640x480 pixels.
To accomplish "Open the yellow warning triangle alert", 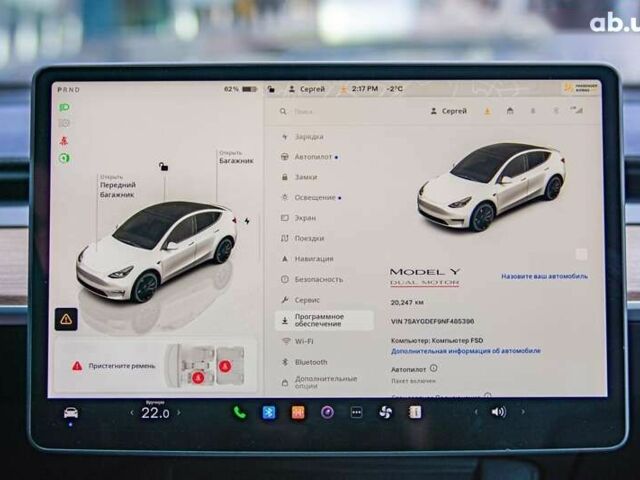I will click(x=66, y=319).
